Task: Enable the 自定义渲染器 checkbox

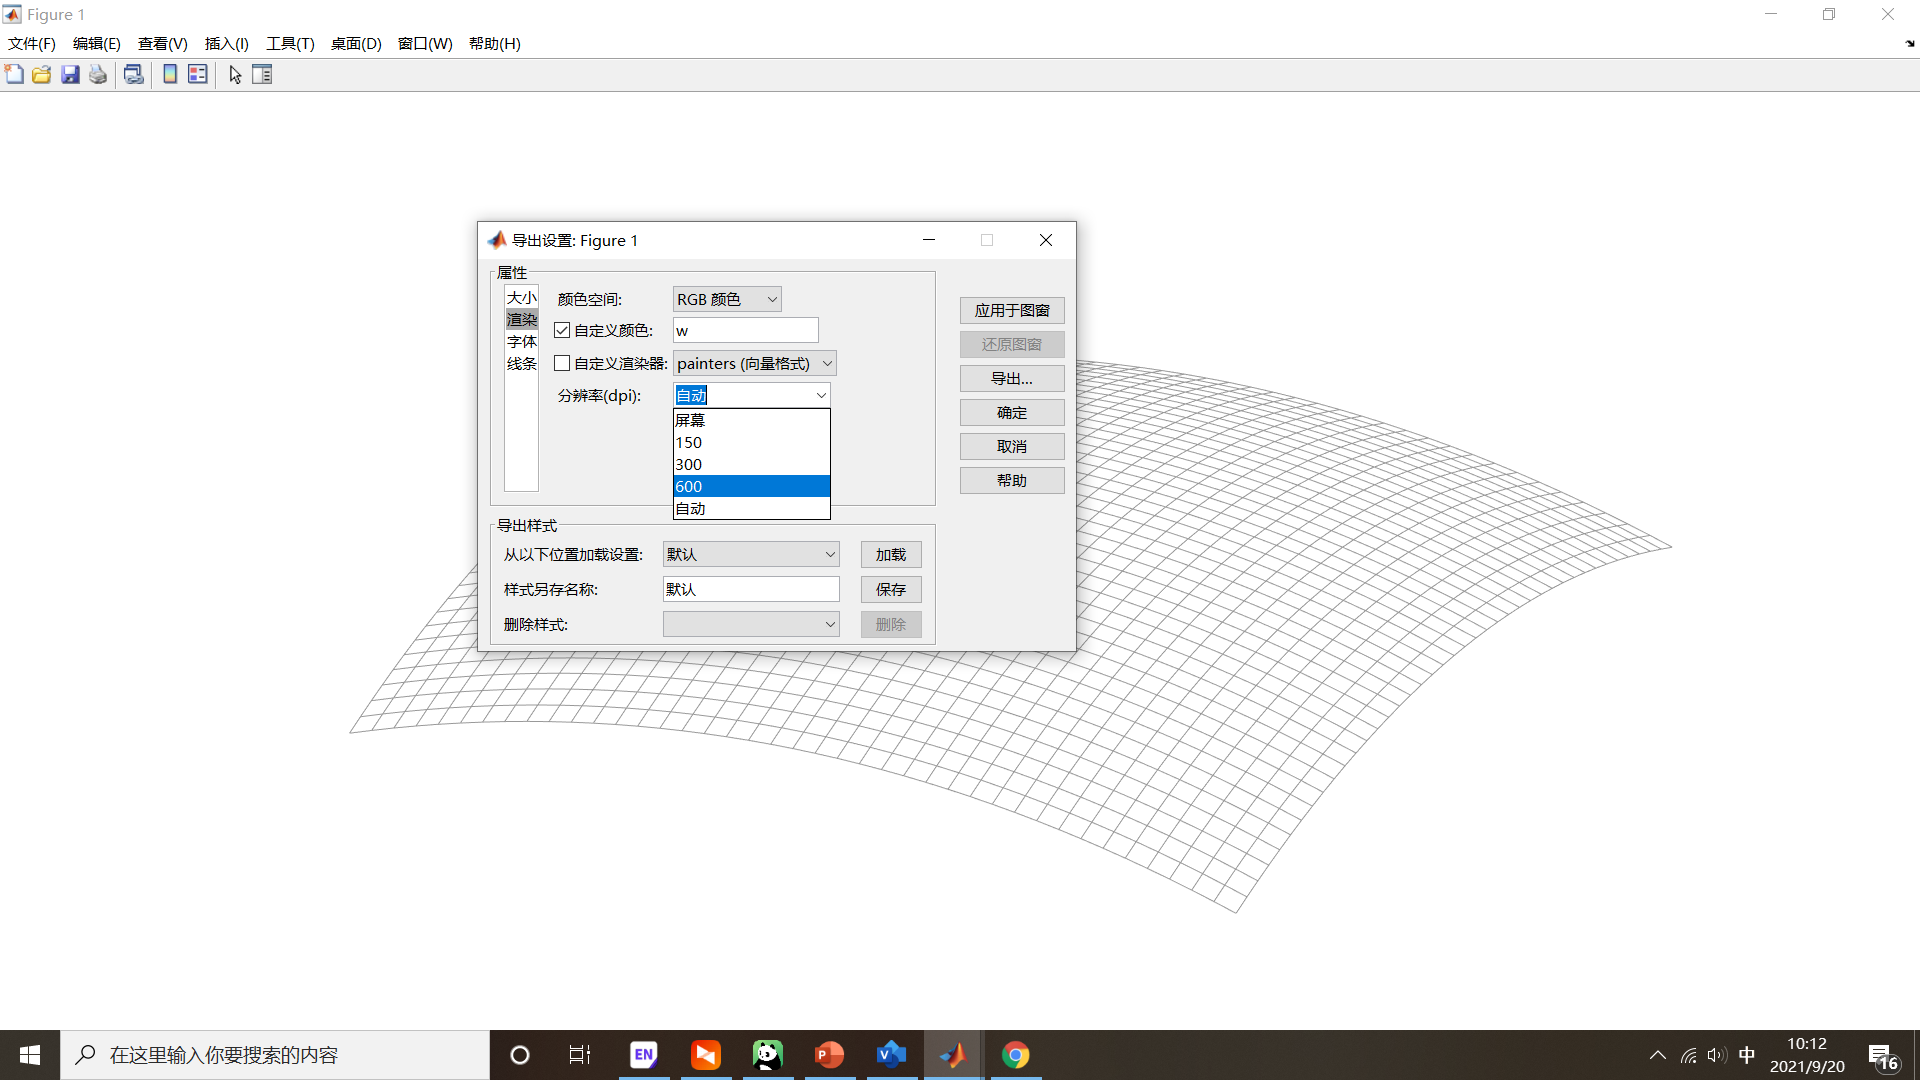Action: pos(561,363)
